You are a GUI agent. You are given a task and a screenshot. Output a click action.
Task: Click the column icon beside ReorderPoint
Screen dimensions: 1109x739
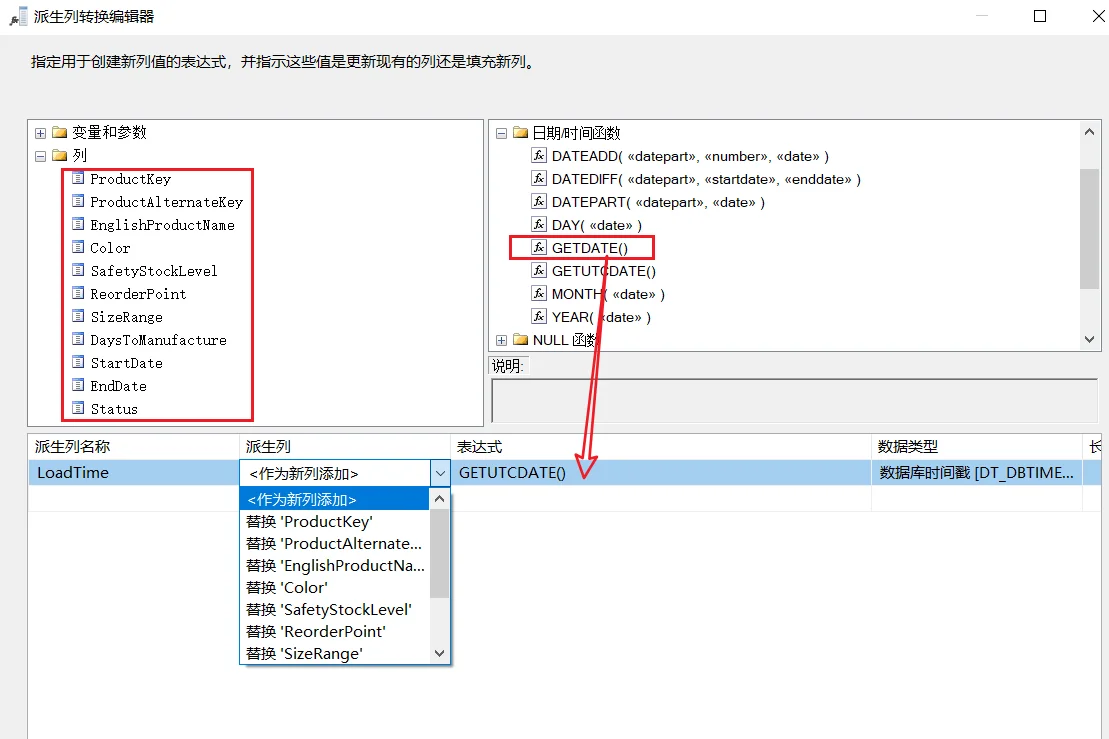click(79, 293)
